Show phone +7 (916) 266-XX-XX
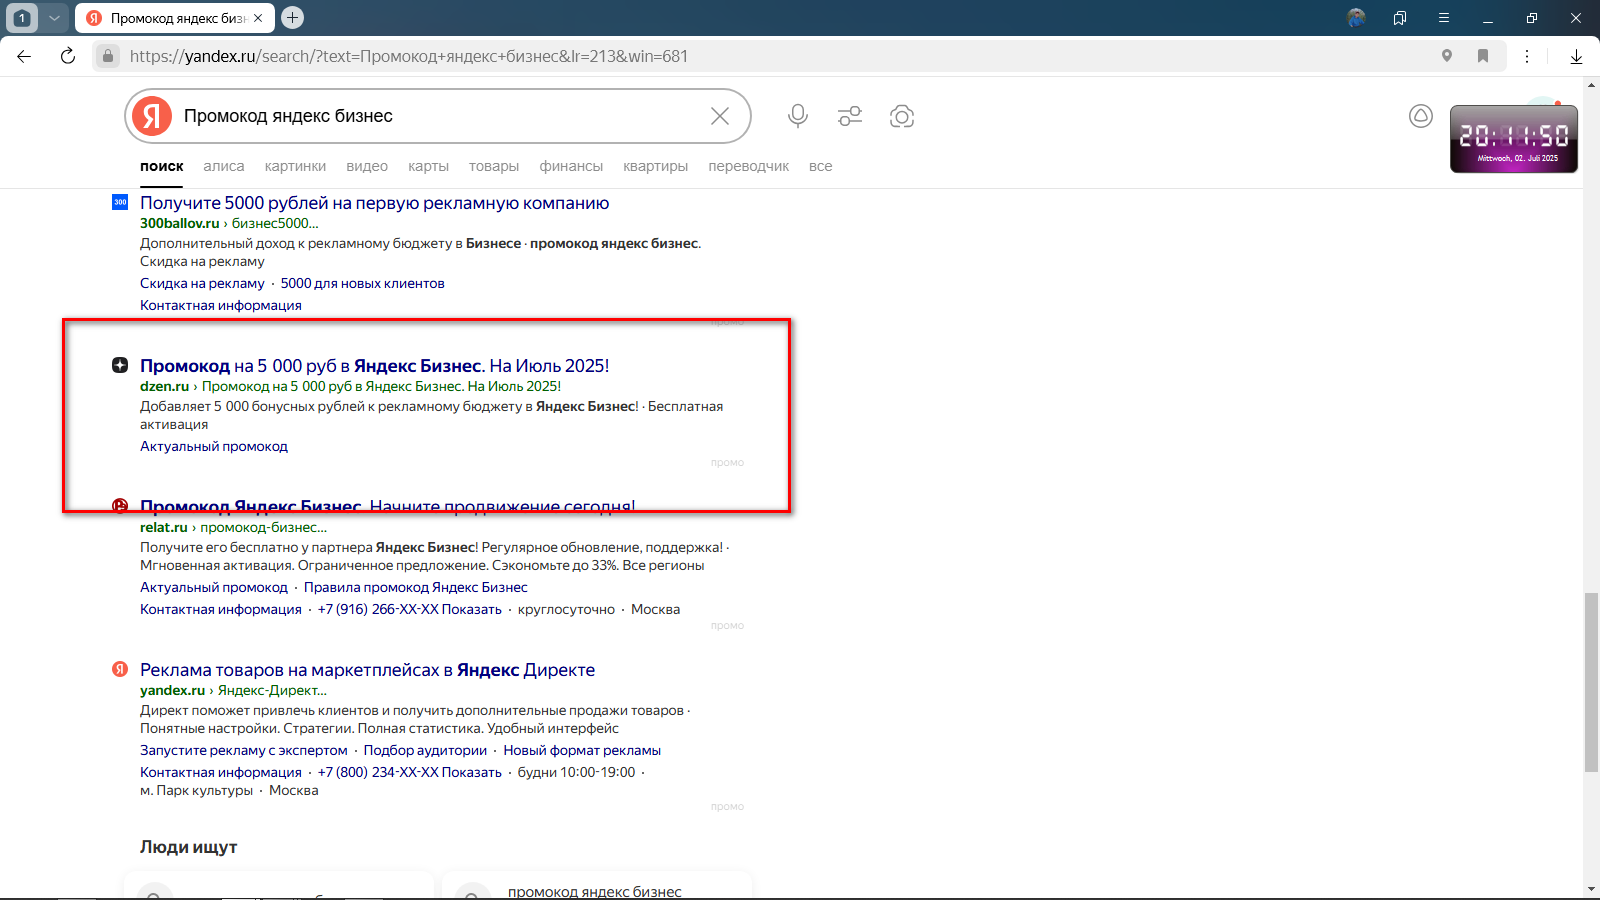Screen dimensions: 1600x900 coord(409,610)
